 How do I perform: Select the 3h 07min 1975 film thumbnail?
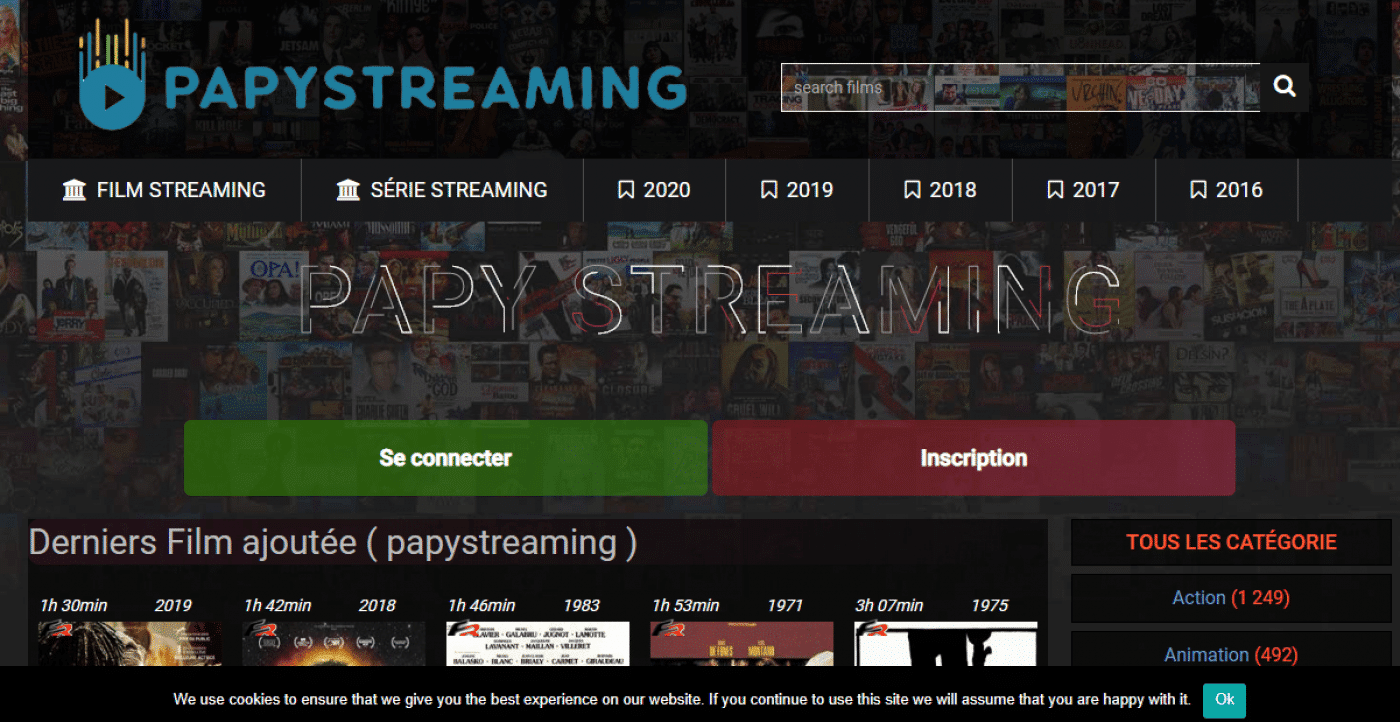945,643
